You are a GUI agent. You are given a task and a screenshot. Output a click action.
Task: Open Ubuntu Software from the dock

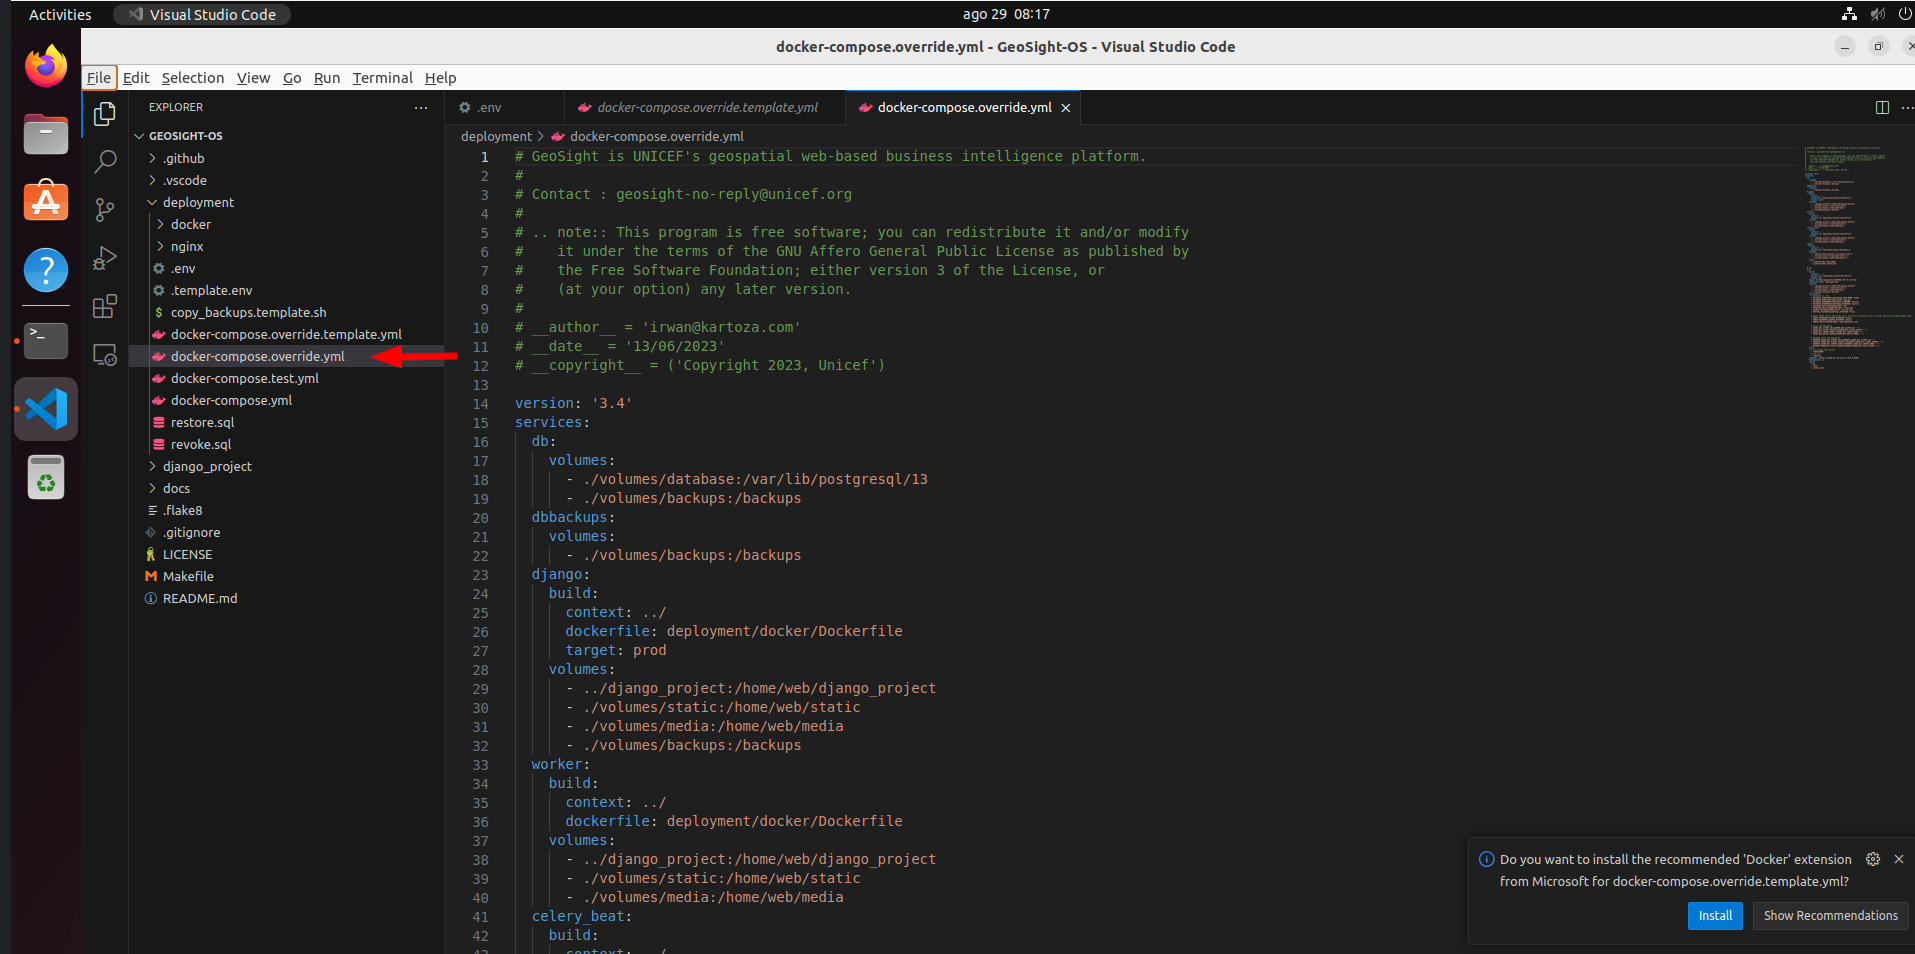[46, 202]
